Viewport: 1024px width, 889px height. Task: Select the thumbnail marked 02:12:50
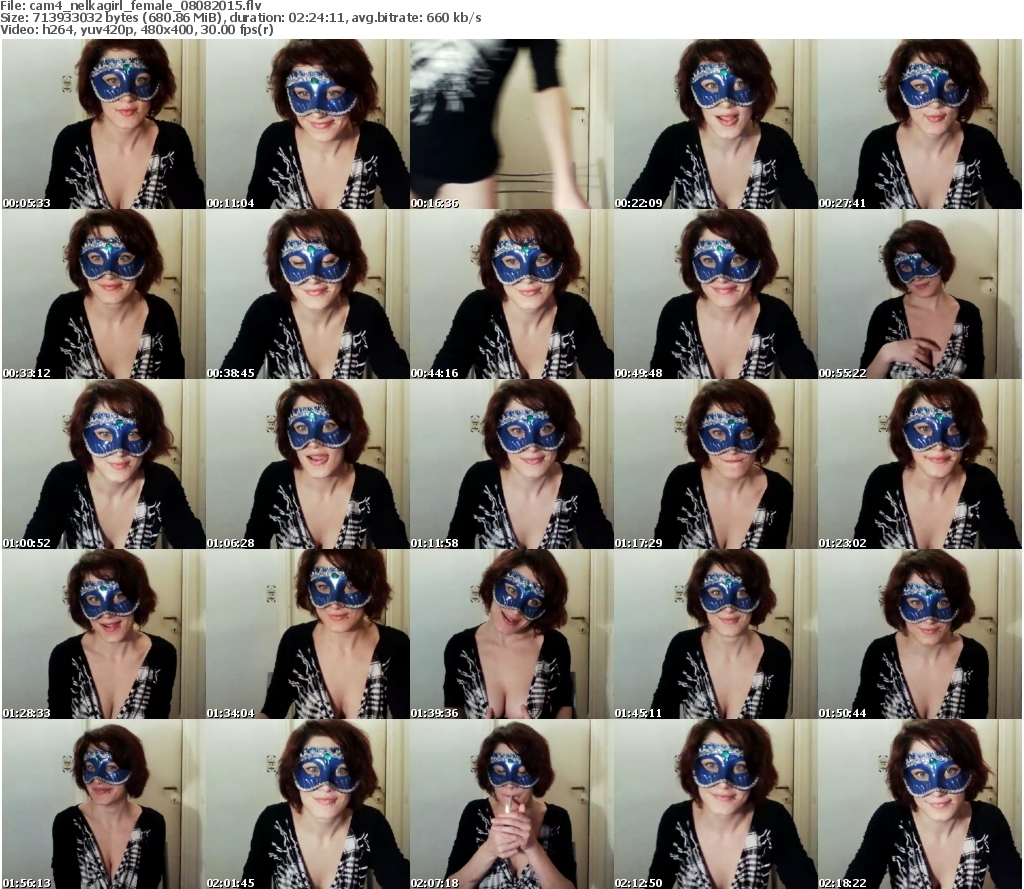[x=716, y=804]
